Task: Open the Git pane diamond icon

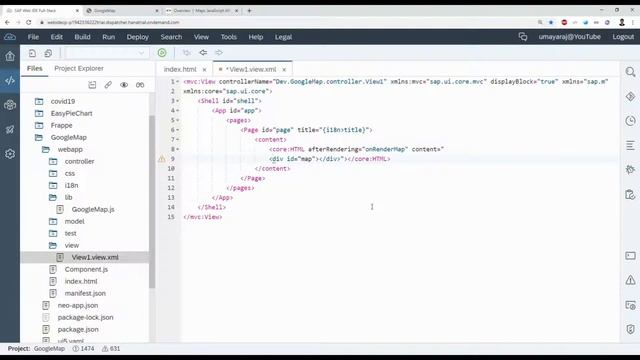Action: click(630, 96)
